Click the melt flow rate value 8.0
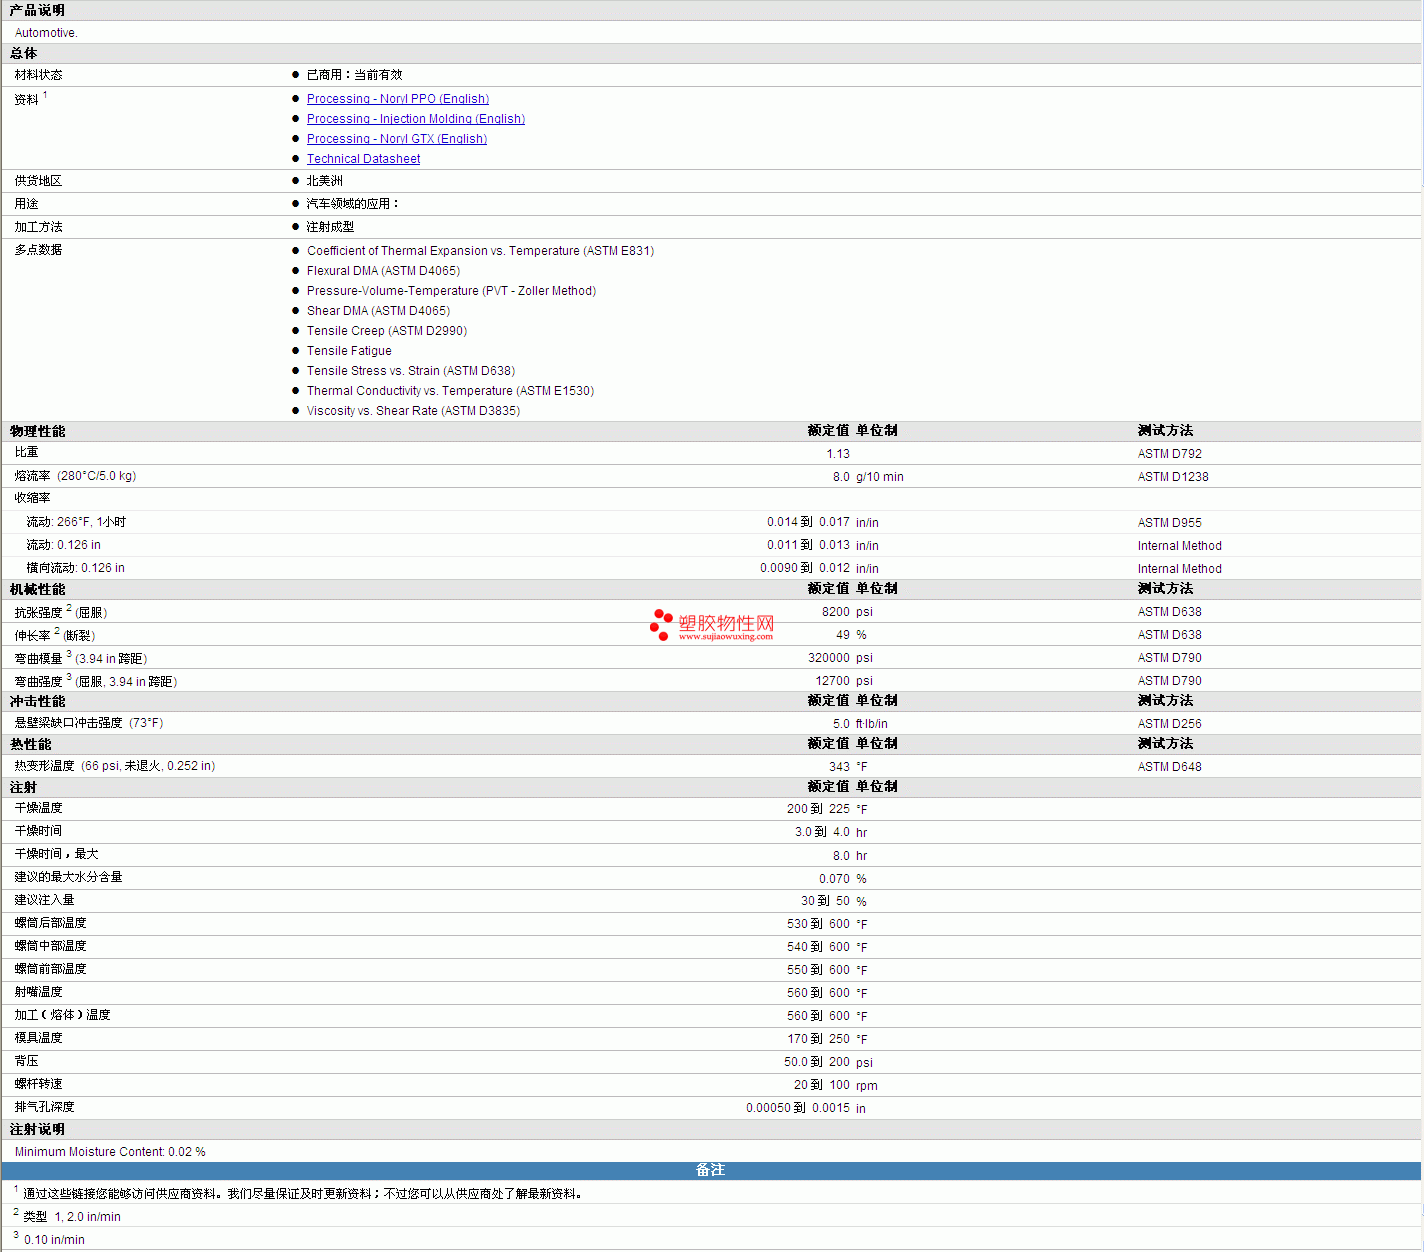 [x=841, y=477]
